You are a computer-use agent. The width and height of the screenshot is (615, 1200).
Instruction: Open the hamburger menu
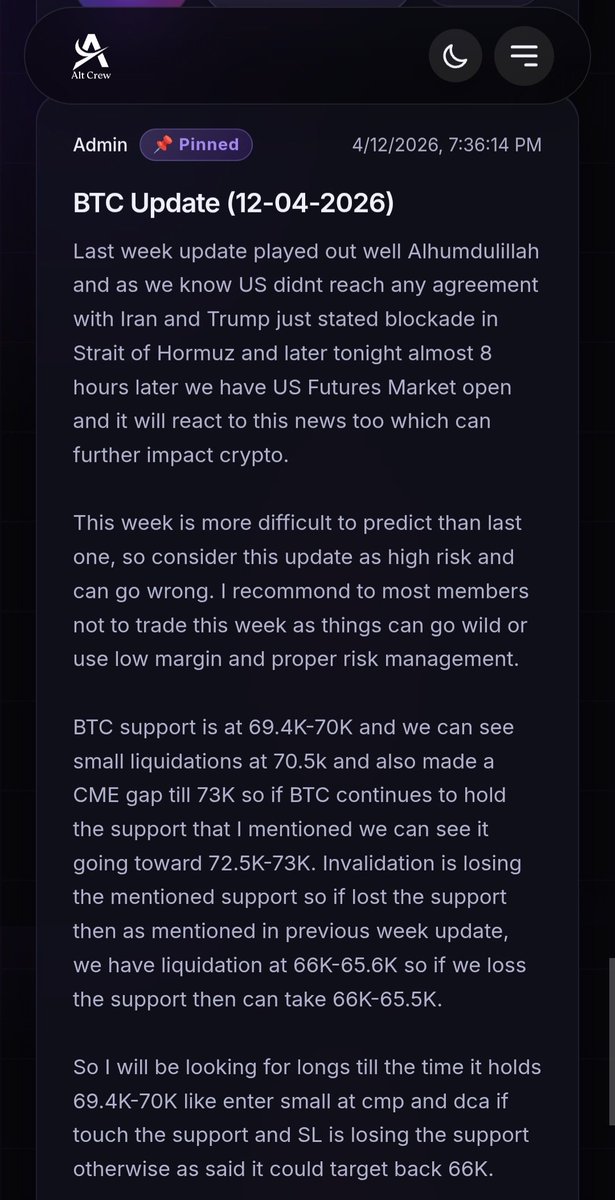pyautogui.click(x=524, y=56)
